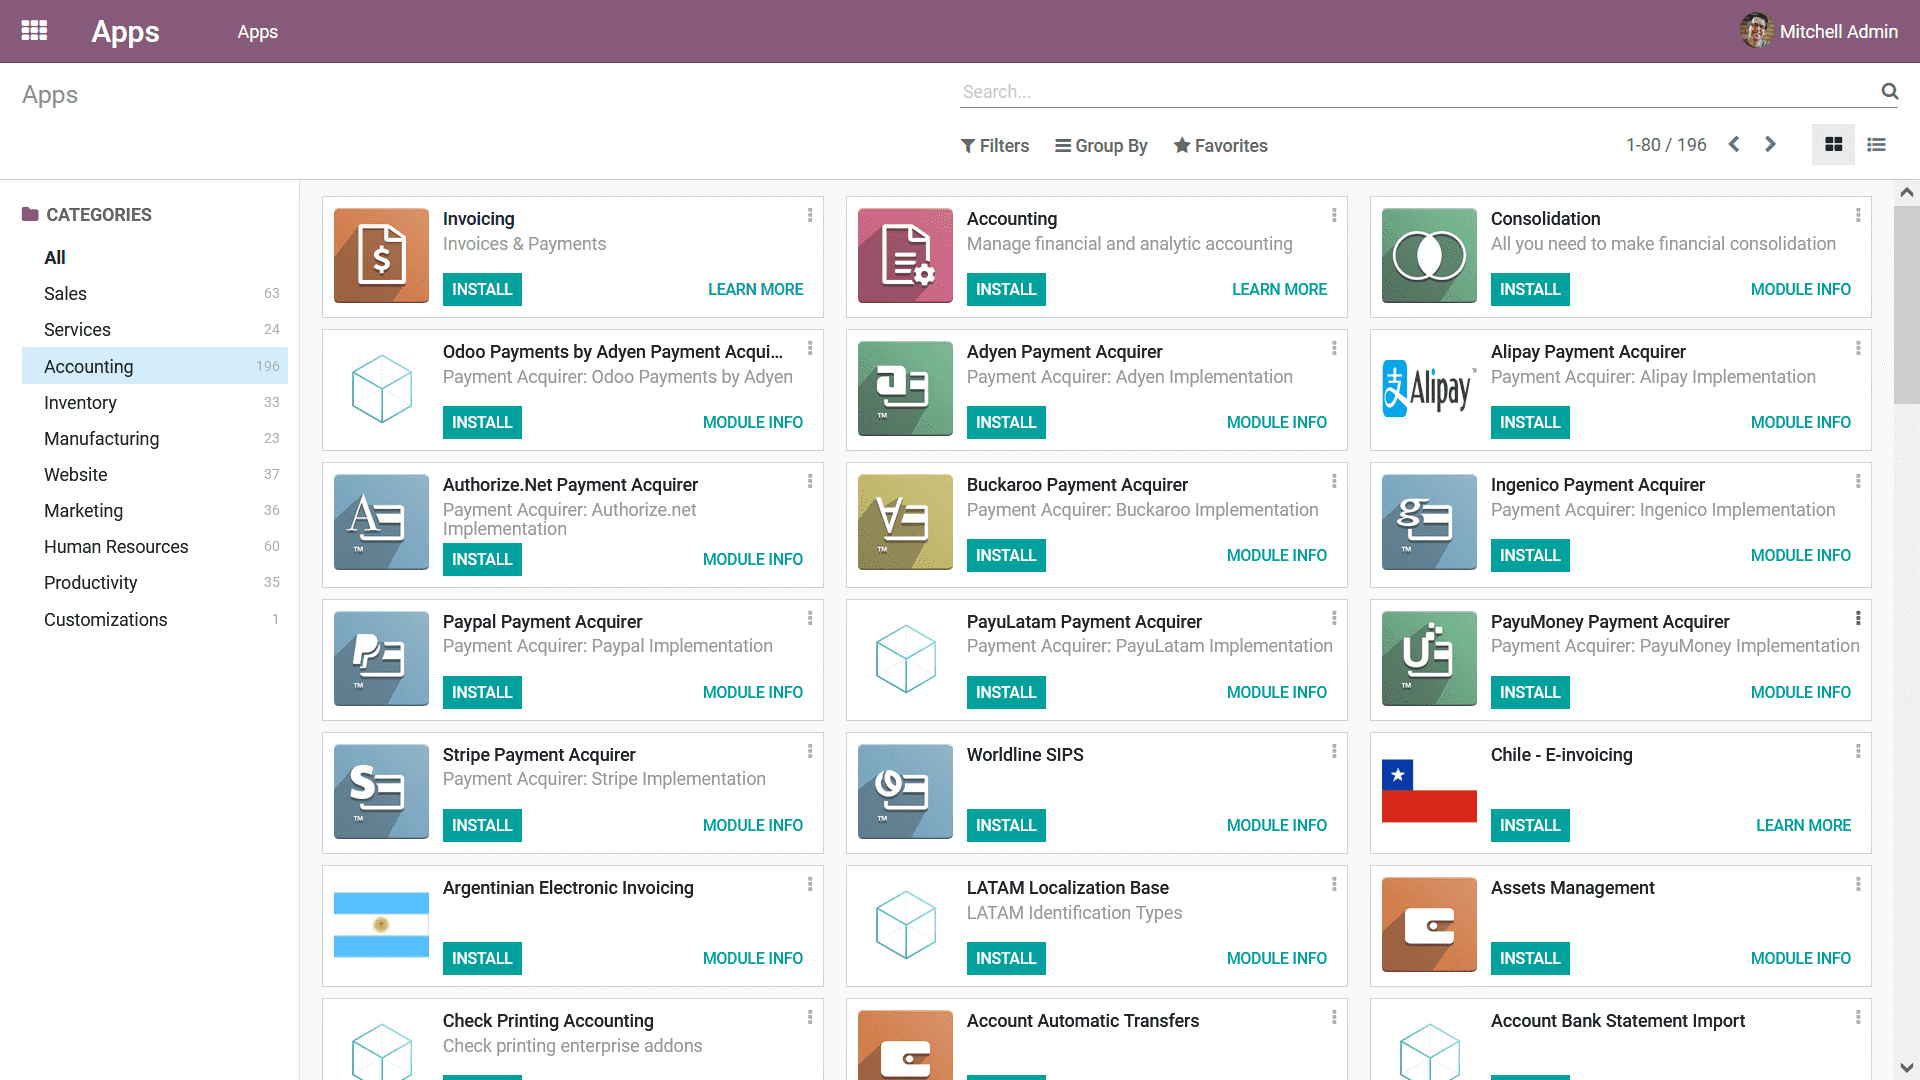Select the Website category
The width and height of the screenshot is (1920, 1080).
[x=154, y=475]
